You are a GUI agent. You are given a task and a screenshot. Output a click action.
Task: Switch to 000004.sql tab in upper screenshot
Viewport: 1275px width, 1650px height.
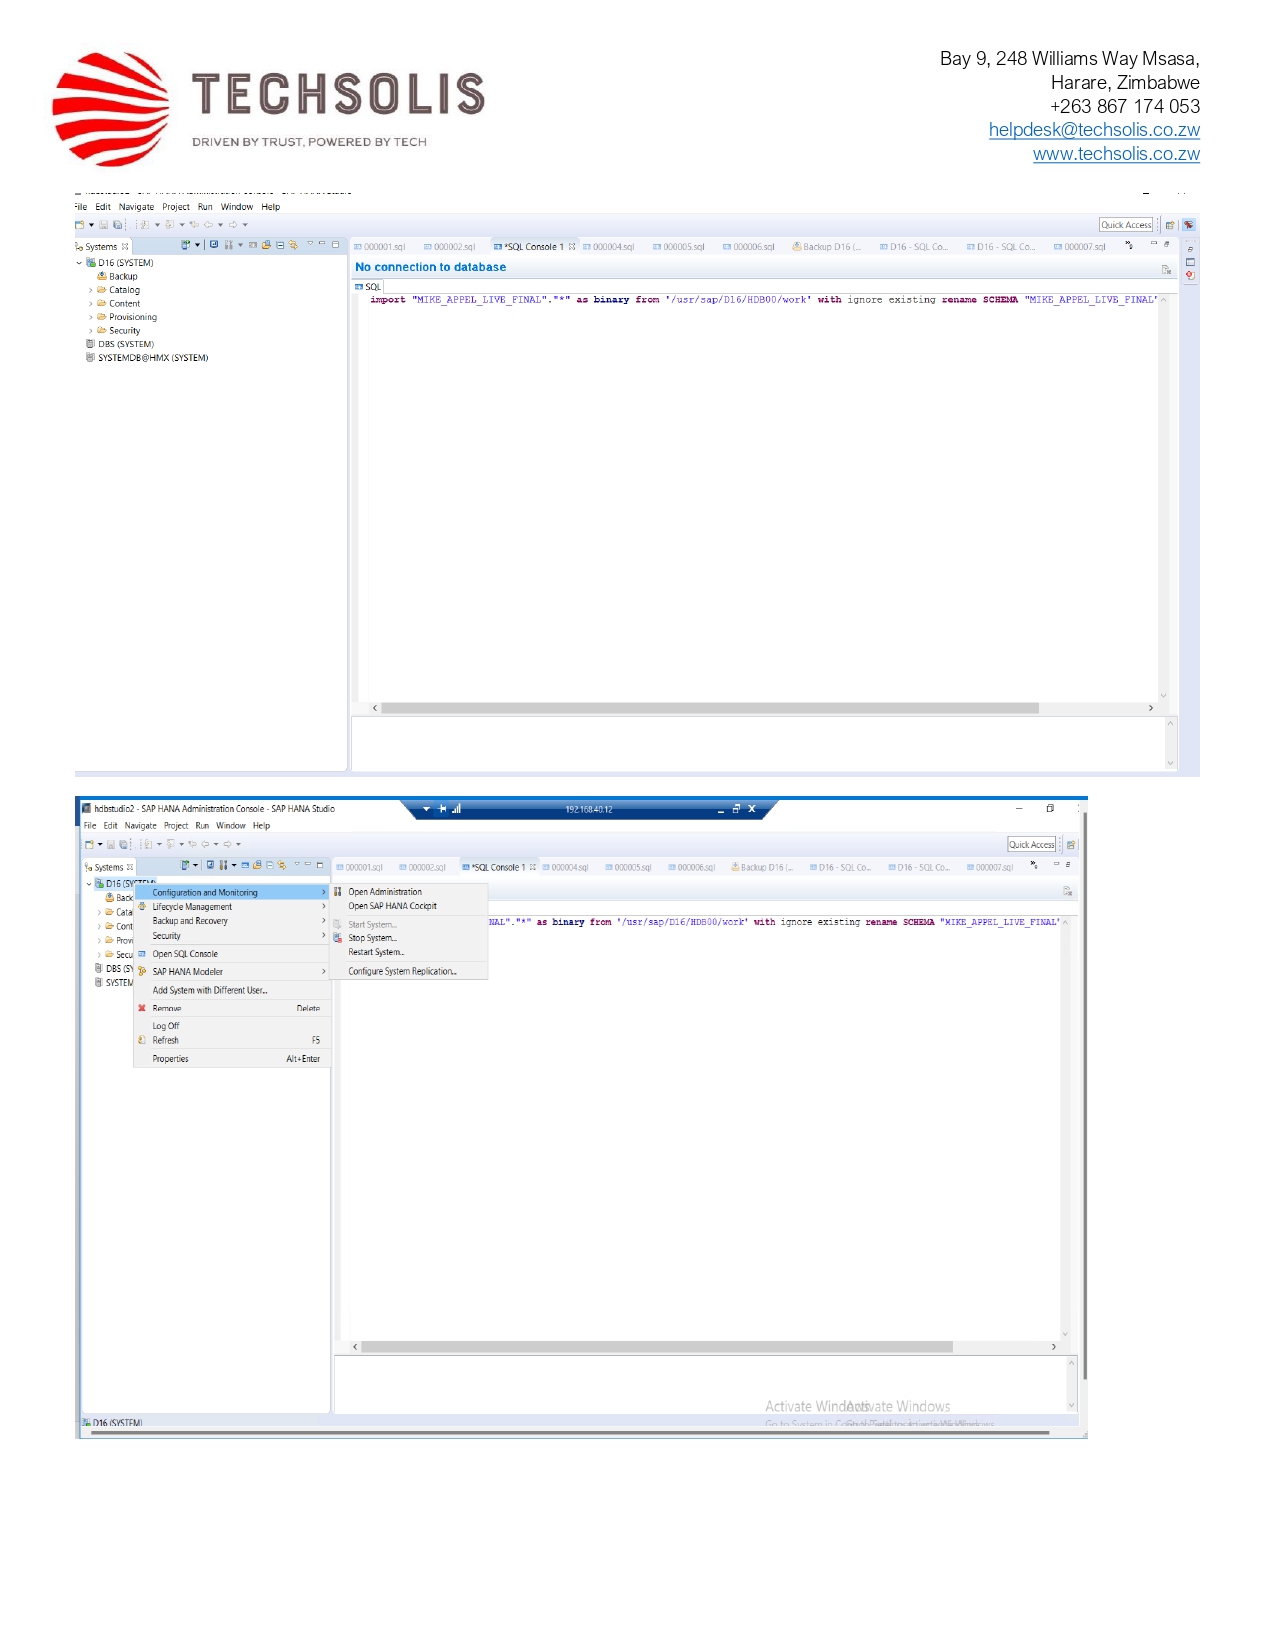click(608, 247)
